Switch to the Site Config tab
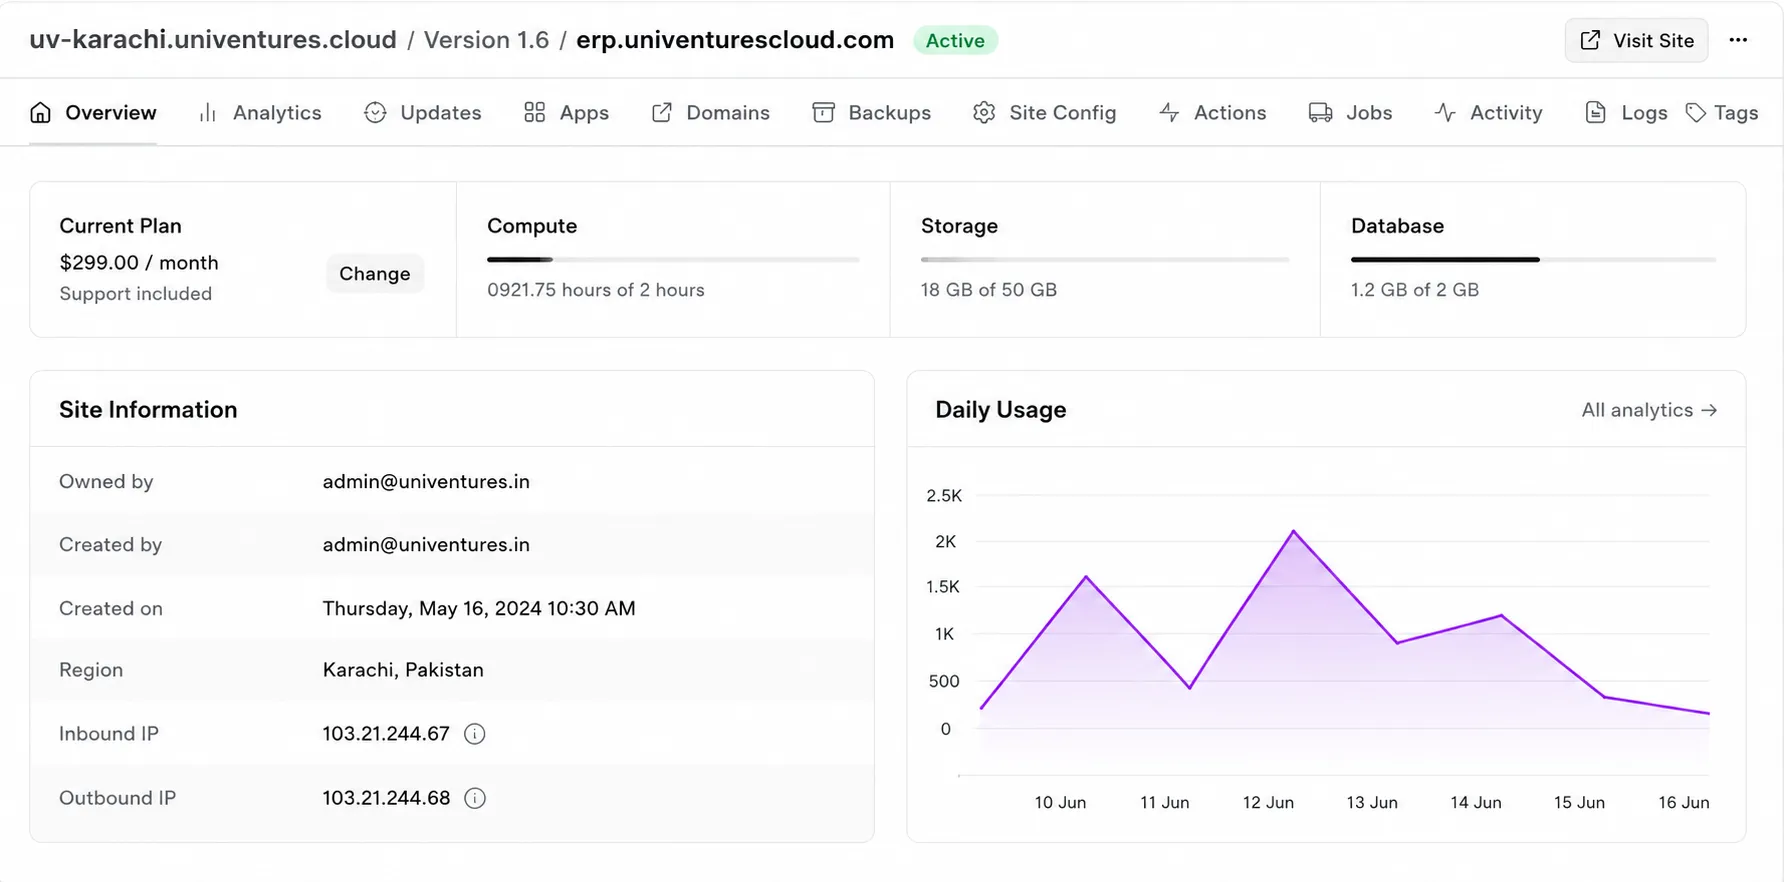This screenshot has height=882, width=1784. [x=1044, y=113]
